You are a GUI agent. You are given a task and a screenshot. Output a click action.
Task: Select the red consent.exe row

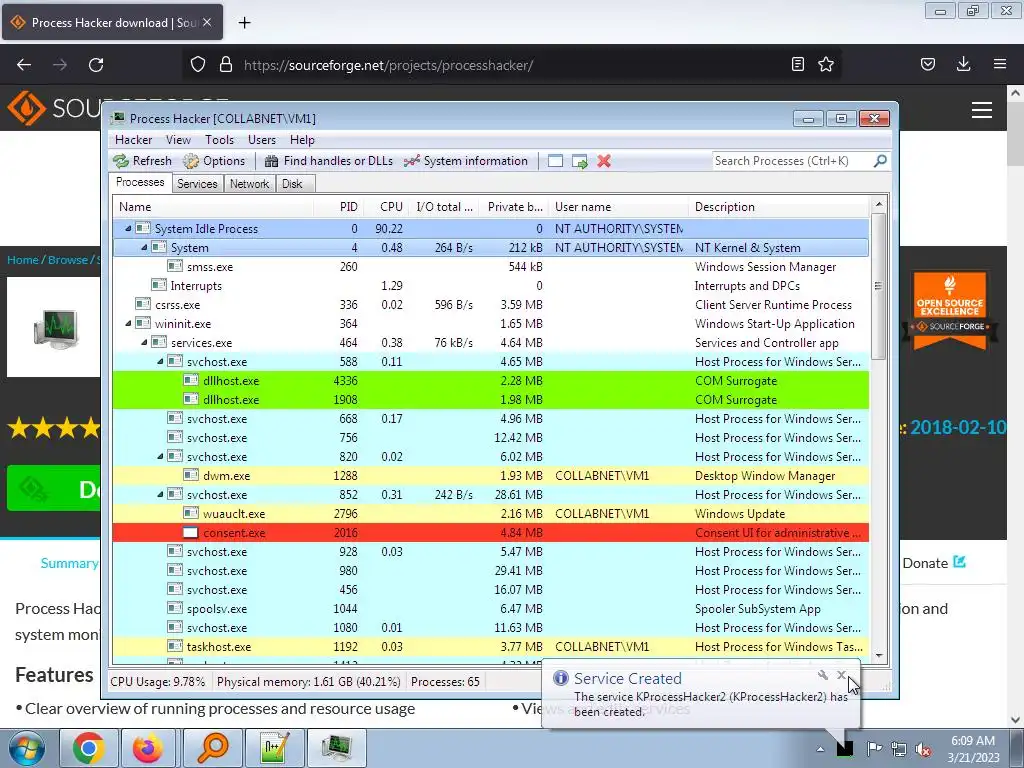(x=490, y=532)
